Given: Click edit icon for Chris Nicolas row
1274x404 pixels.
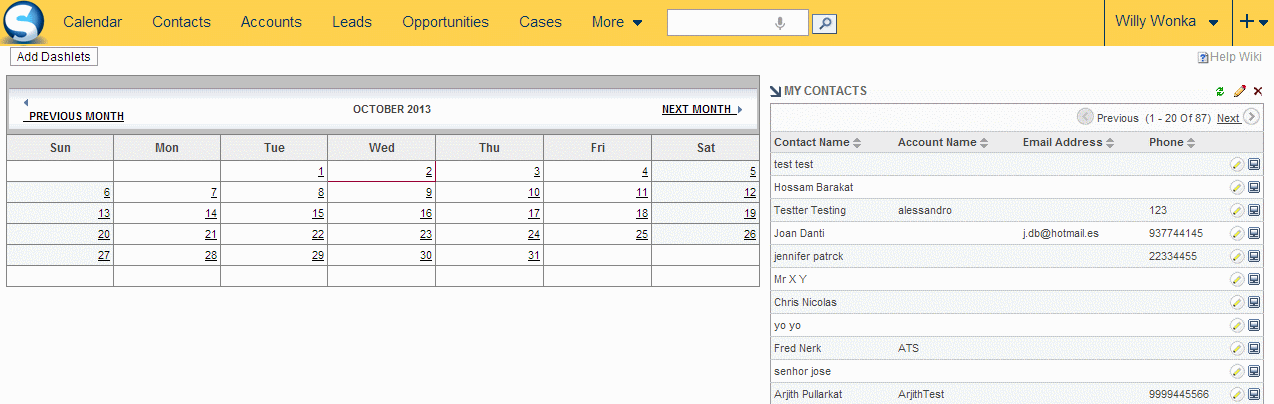Looking at the screenshot, I should point(1237,302).
